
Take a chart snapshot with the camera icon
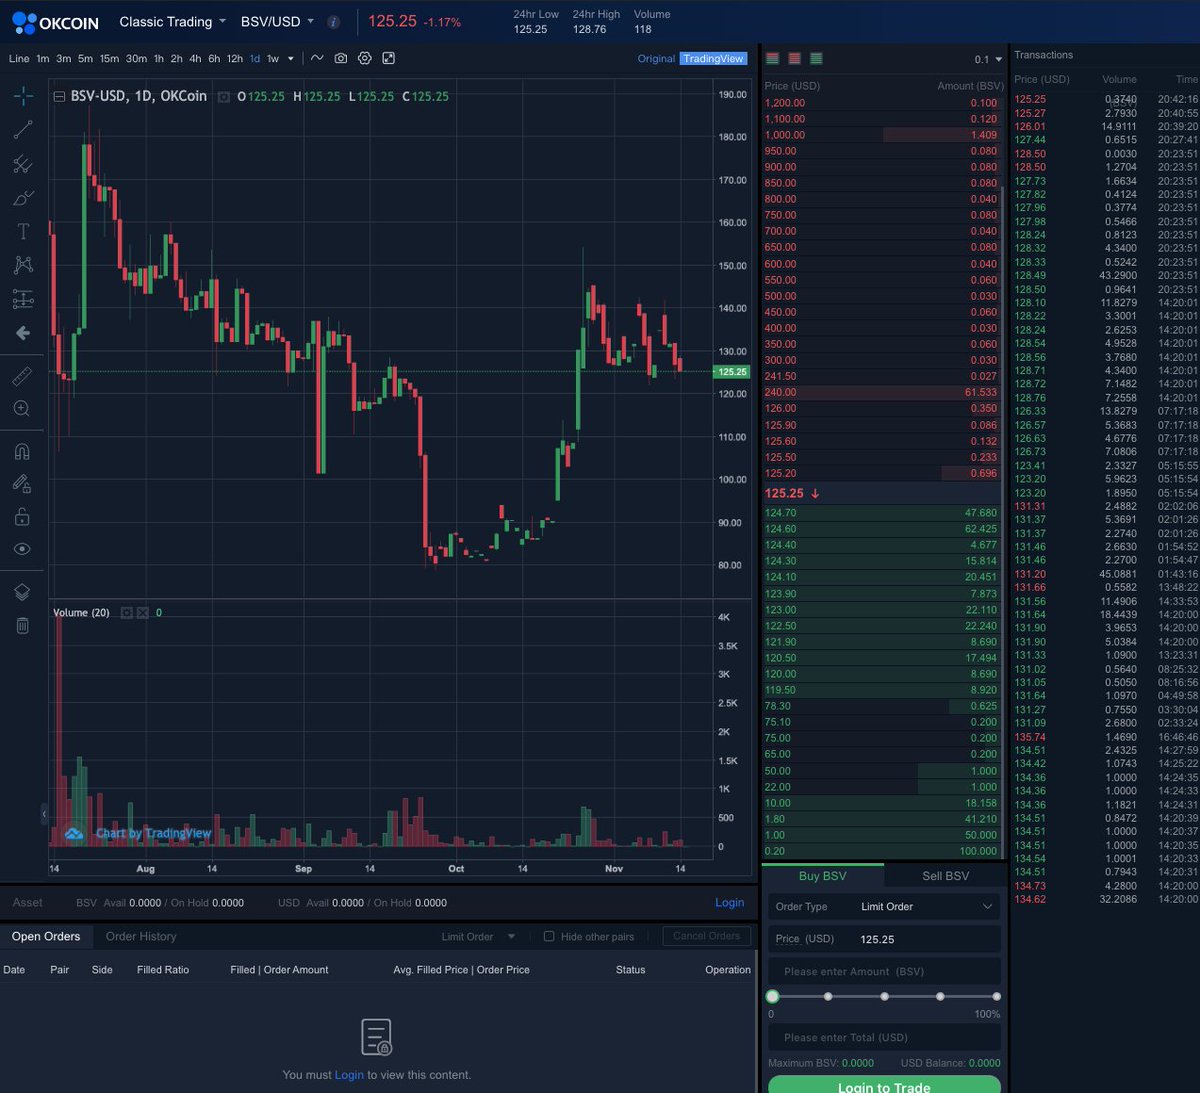341,58
